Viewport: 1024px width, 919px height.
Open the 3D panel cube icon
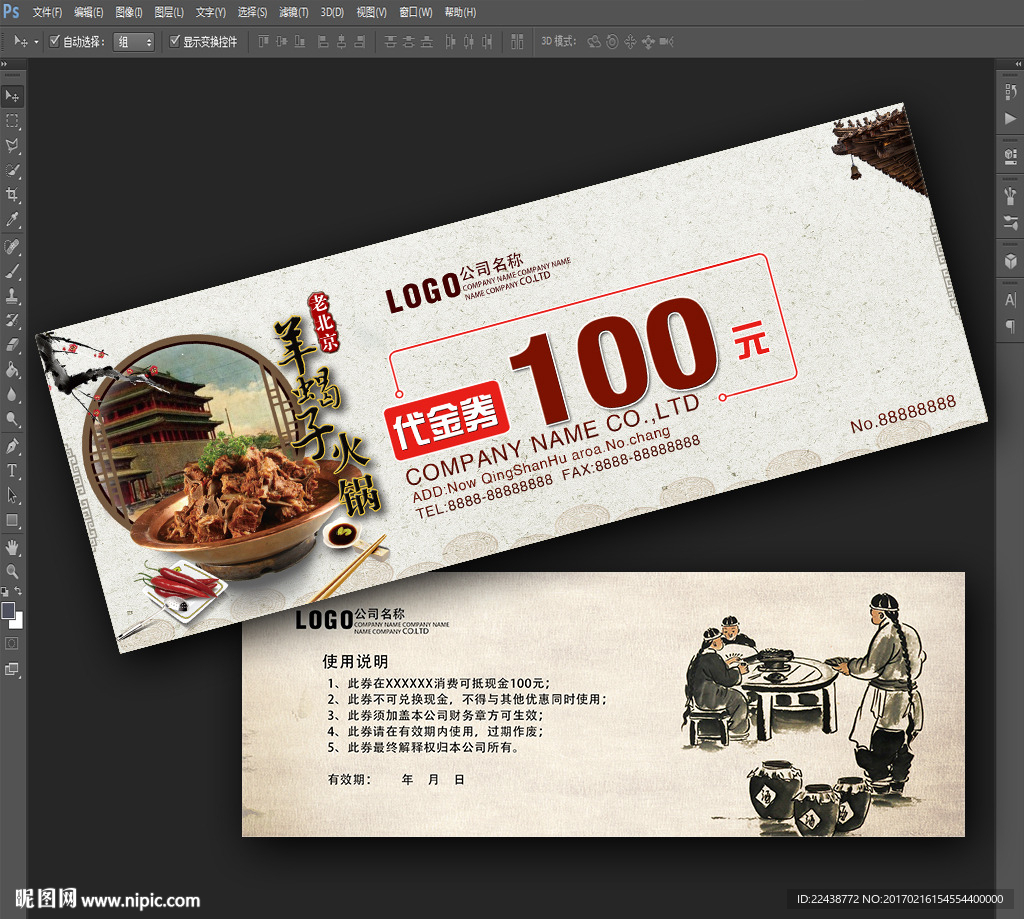tap(1010, 261)
